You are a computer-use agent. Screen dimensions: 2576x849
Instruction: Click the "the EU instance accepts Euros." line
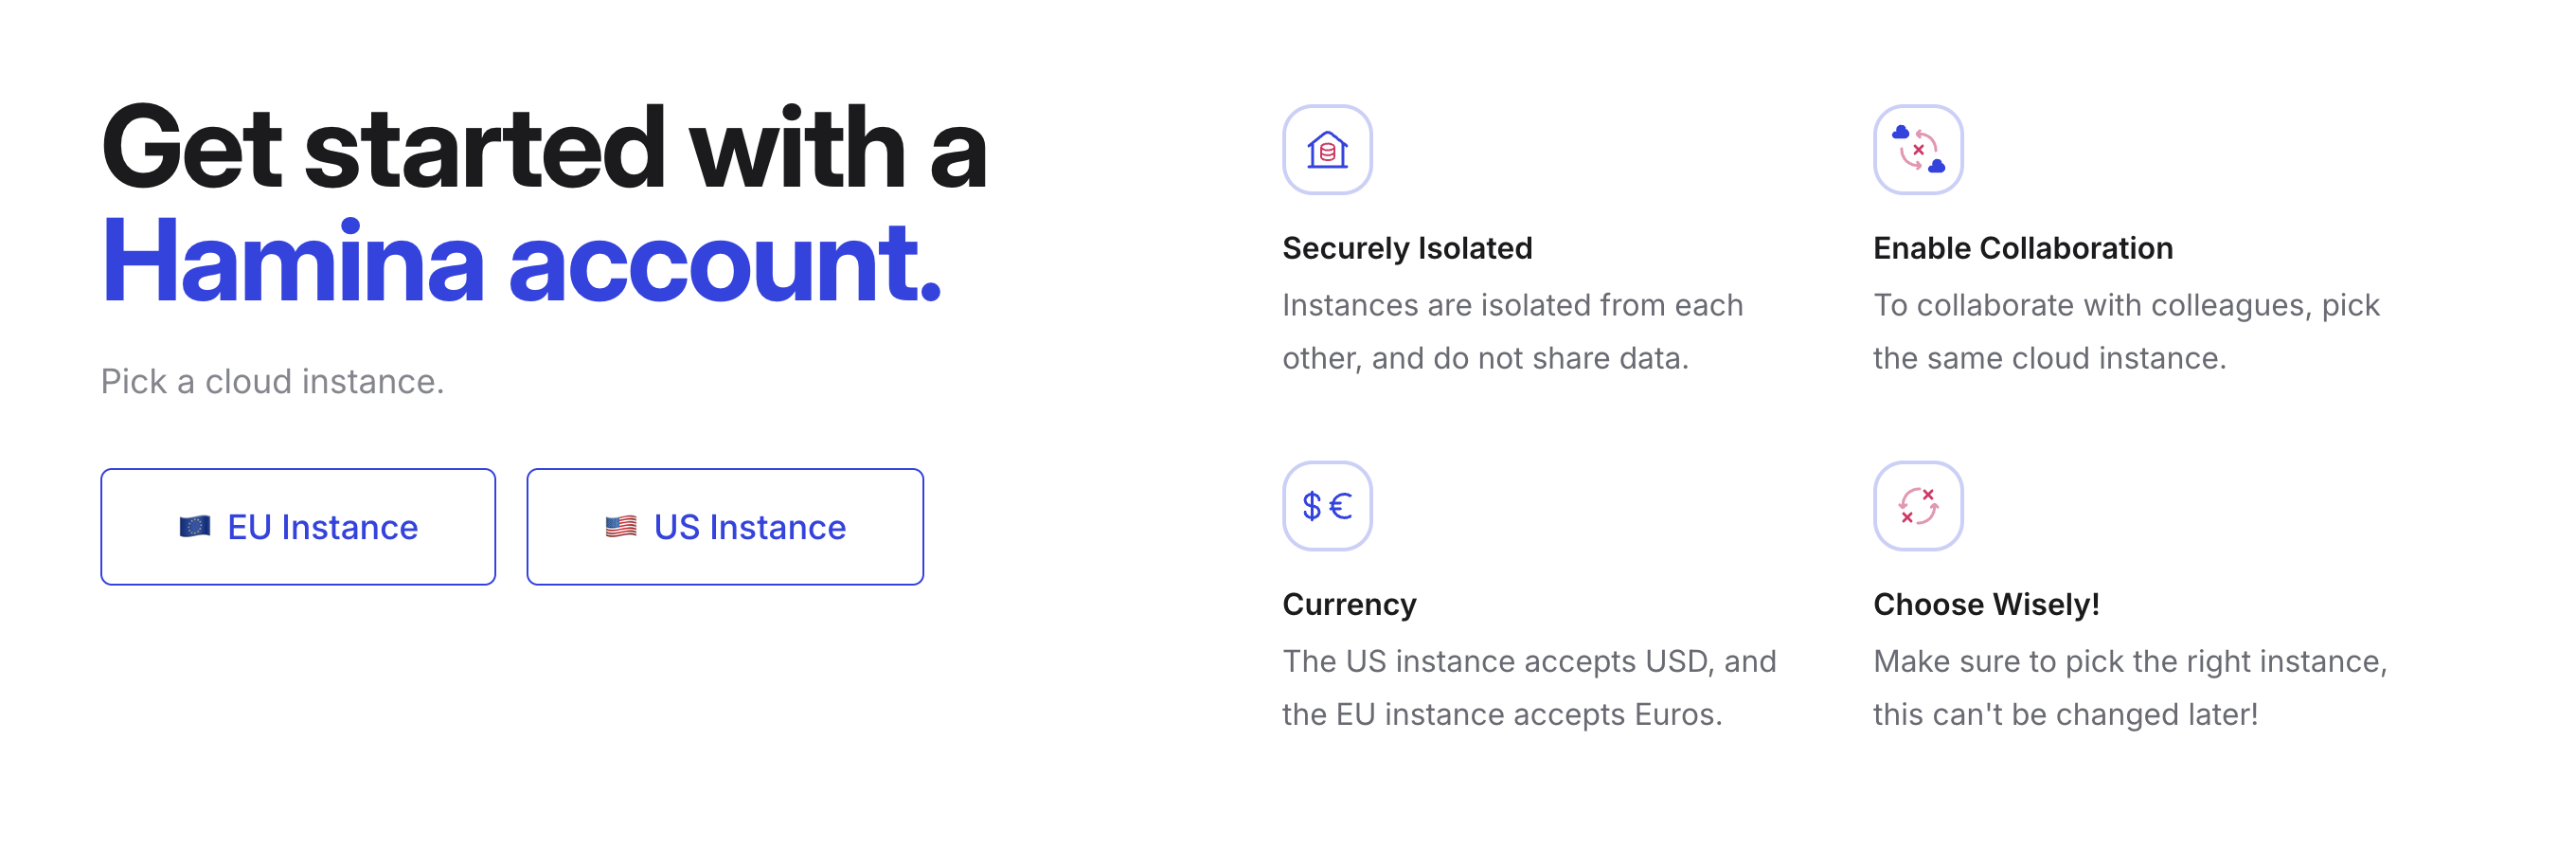[x=1502, y=714]
